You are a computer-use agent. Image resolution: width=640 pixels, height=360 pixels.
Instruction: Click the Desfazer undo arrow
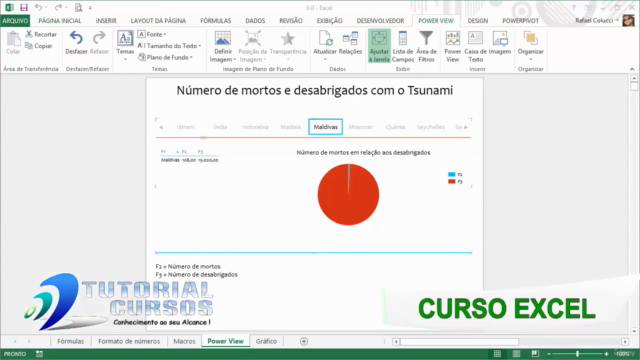(76, 42)
